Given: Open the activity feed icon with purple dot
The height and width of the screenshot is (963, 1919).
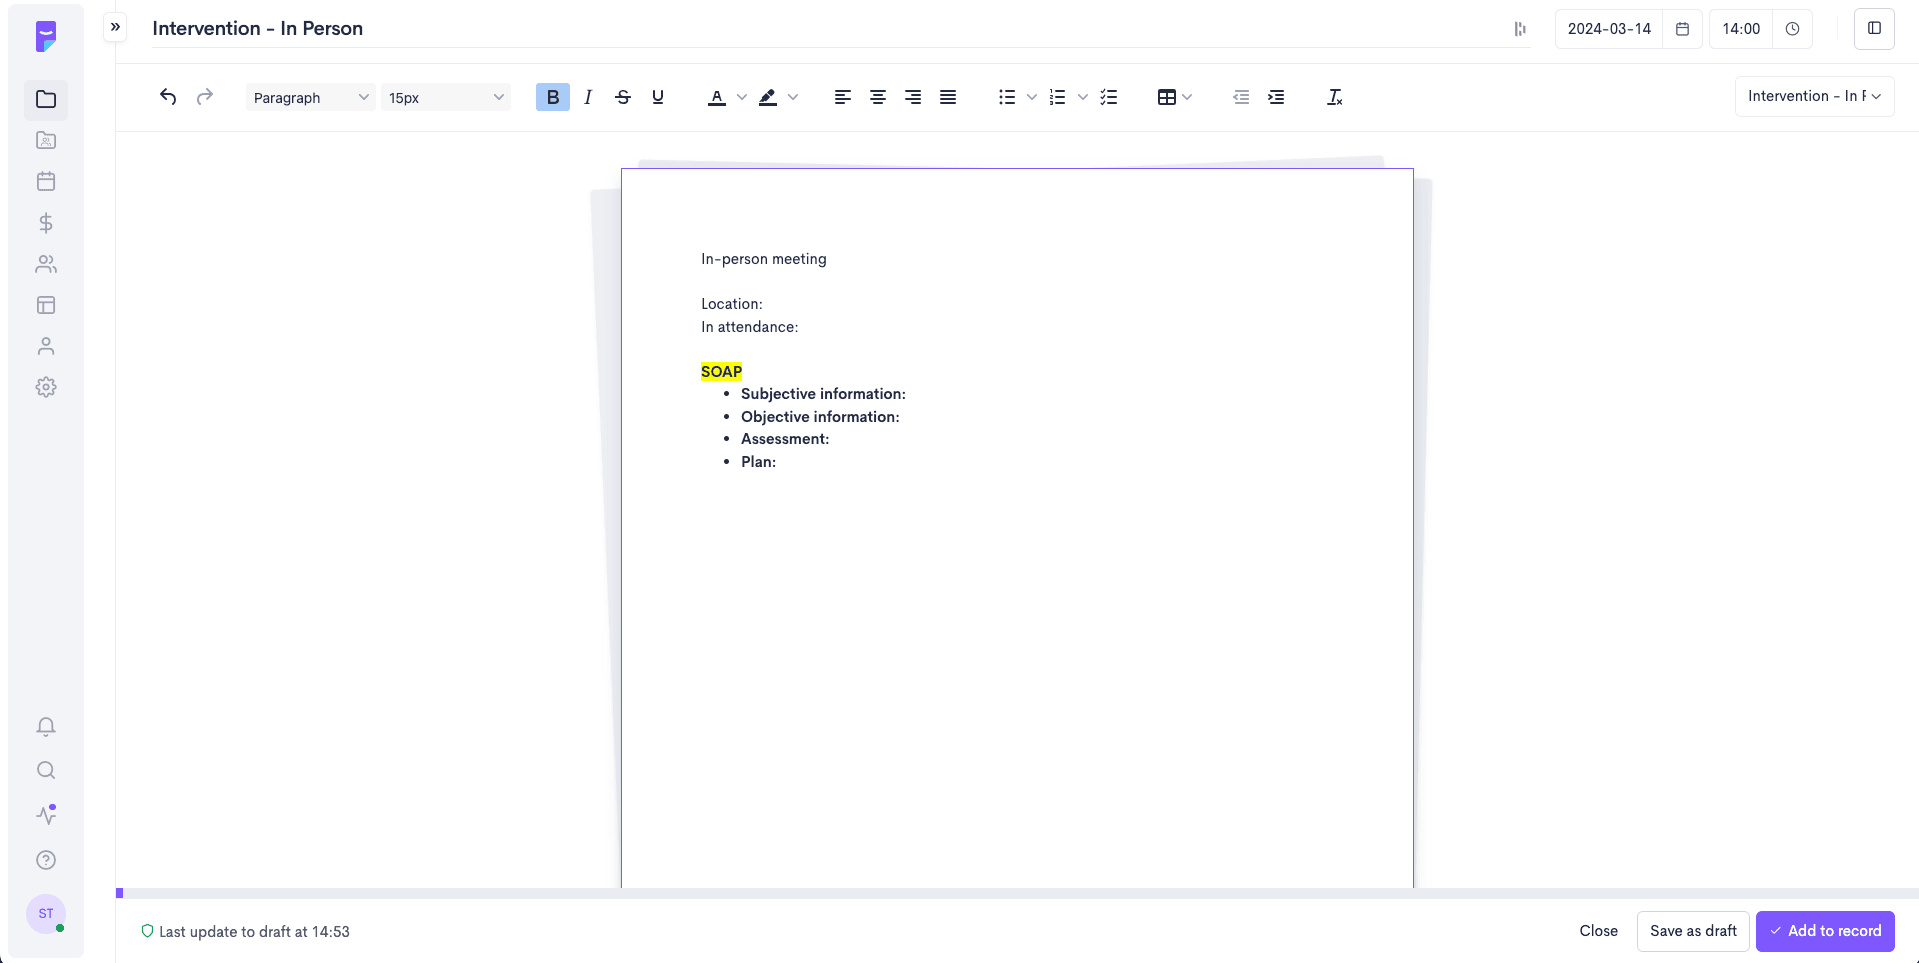Looking at the screenshot, I should [x=46, y=815].
